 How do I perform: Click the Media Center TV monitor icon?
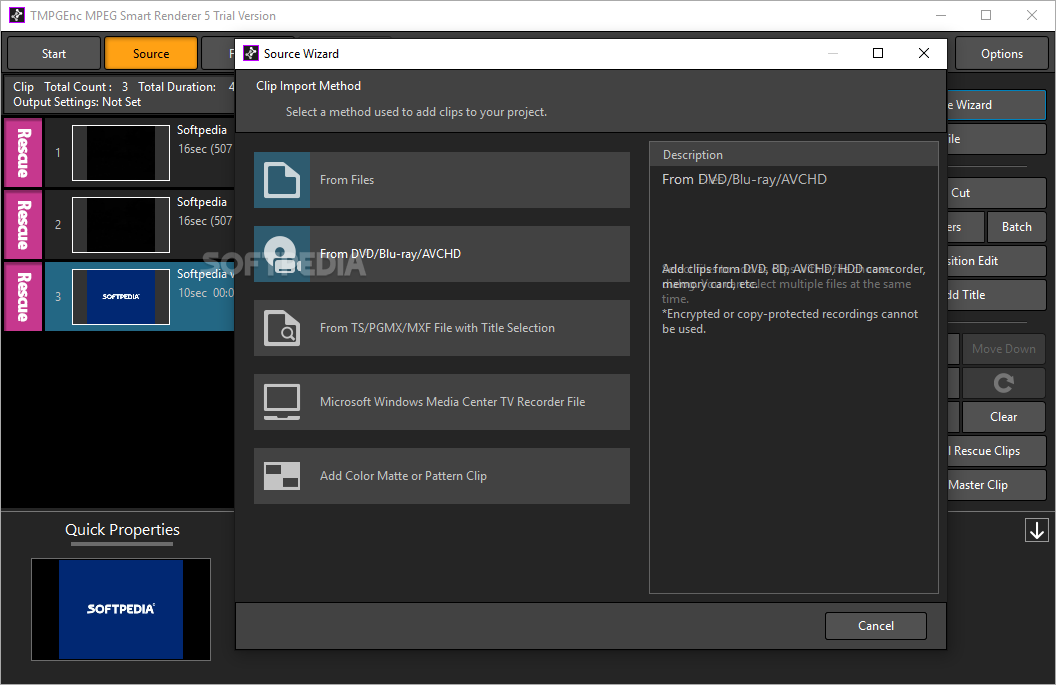(x=282, y=402)
